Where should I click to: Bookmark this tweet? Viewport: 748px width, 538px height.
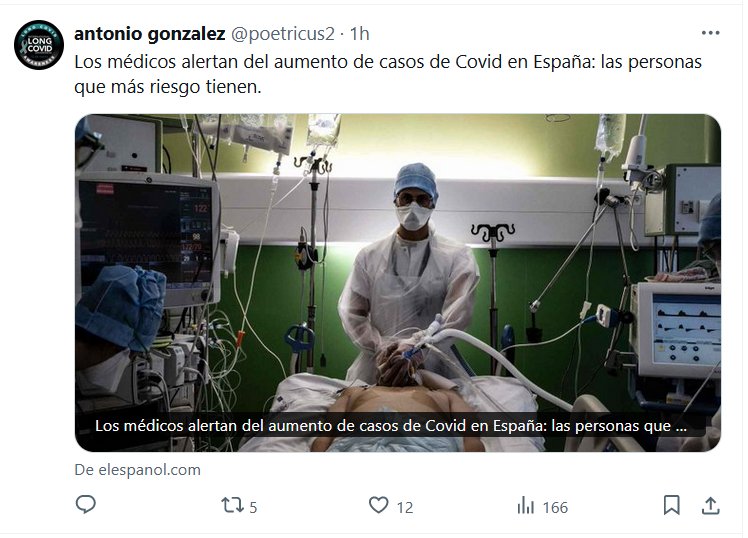point(672,505)
